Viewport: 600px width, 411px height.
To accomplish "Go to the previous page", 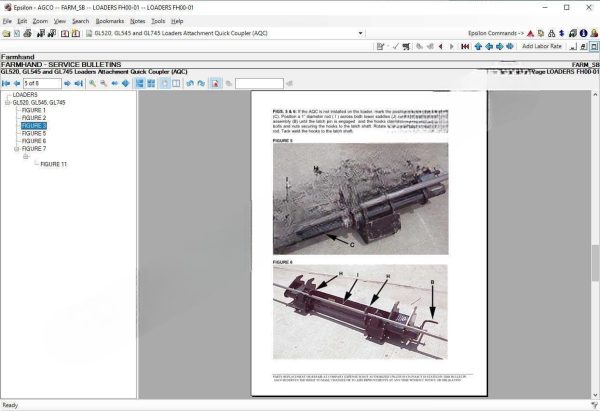I will (16, 83).
